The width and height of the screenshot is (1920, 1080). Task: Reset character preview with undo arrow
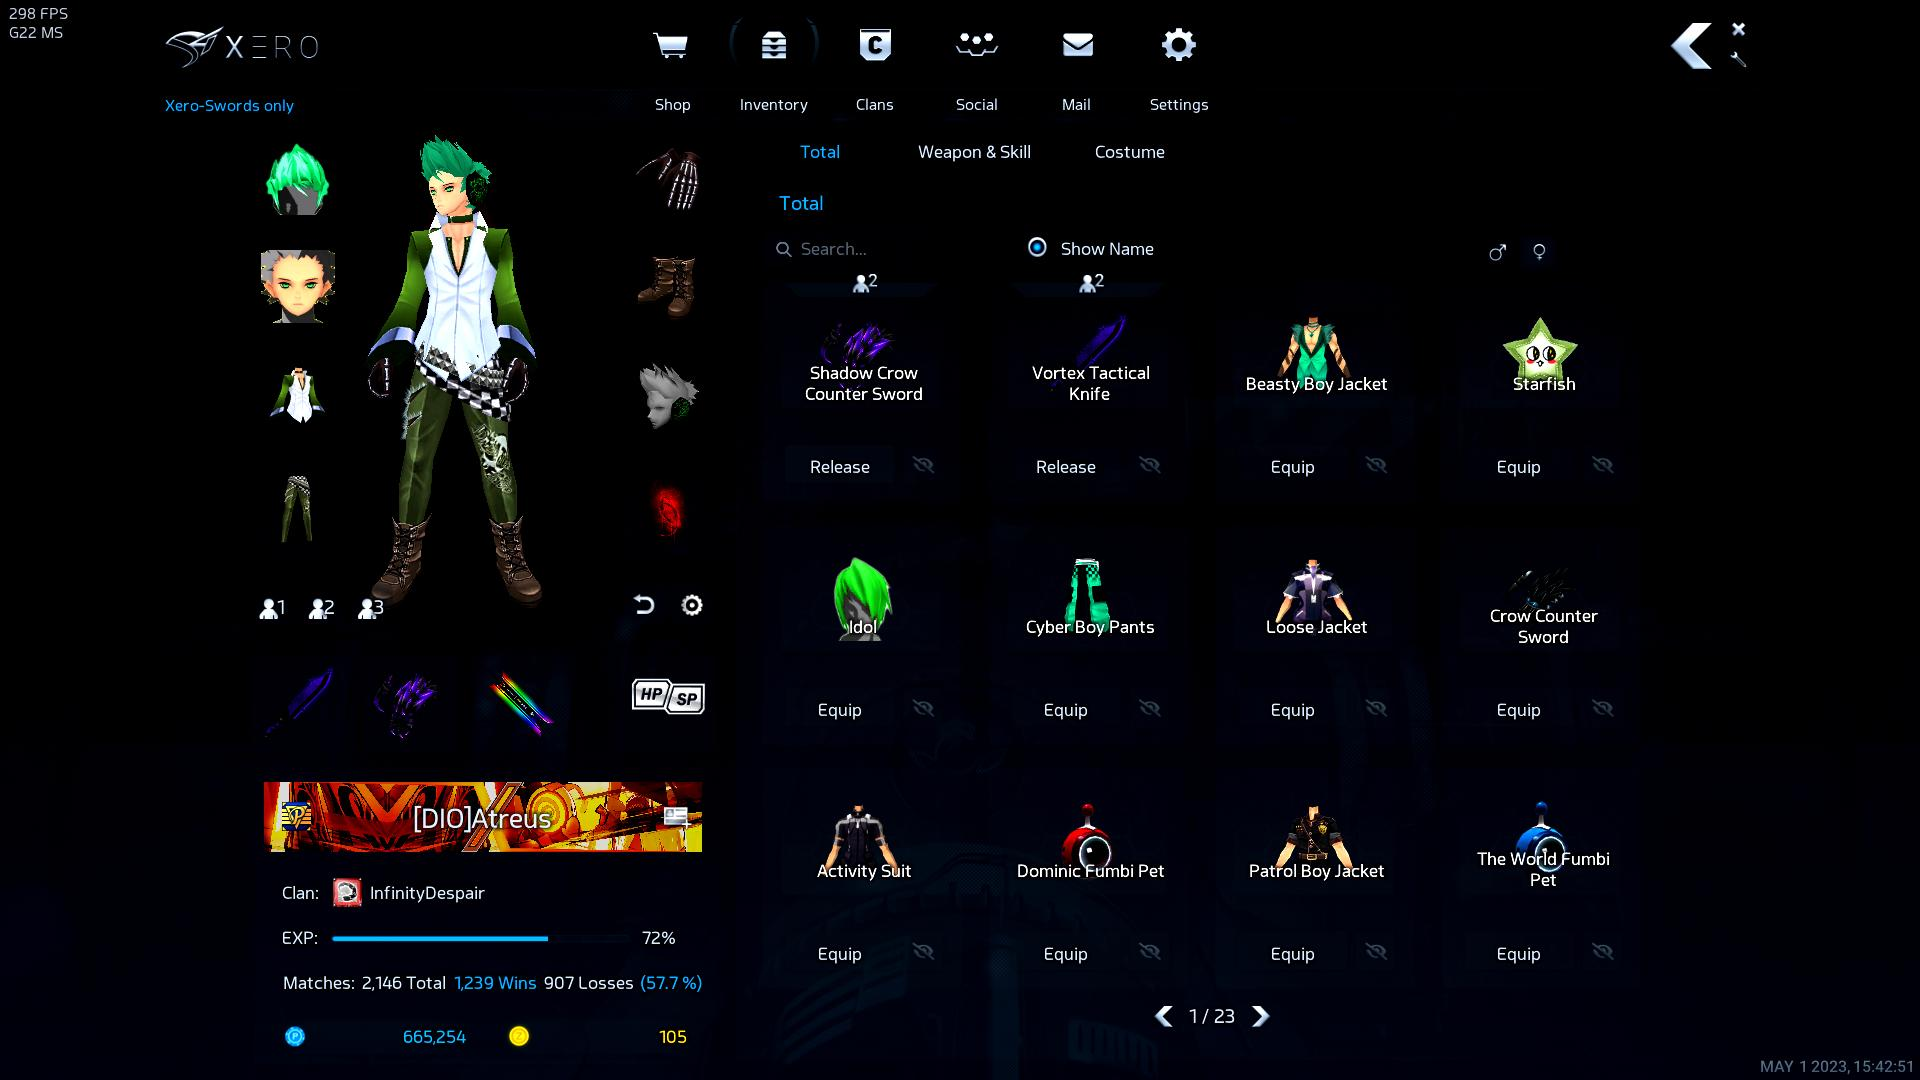point(644,605)
